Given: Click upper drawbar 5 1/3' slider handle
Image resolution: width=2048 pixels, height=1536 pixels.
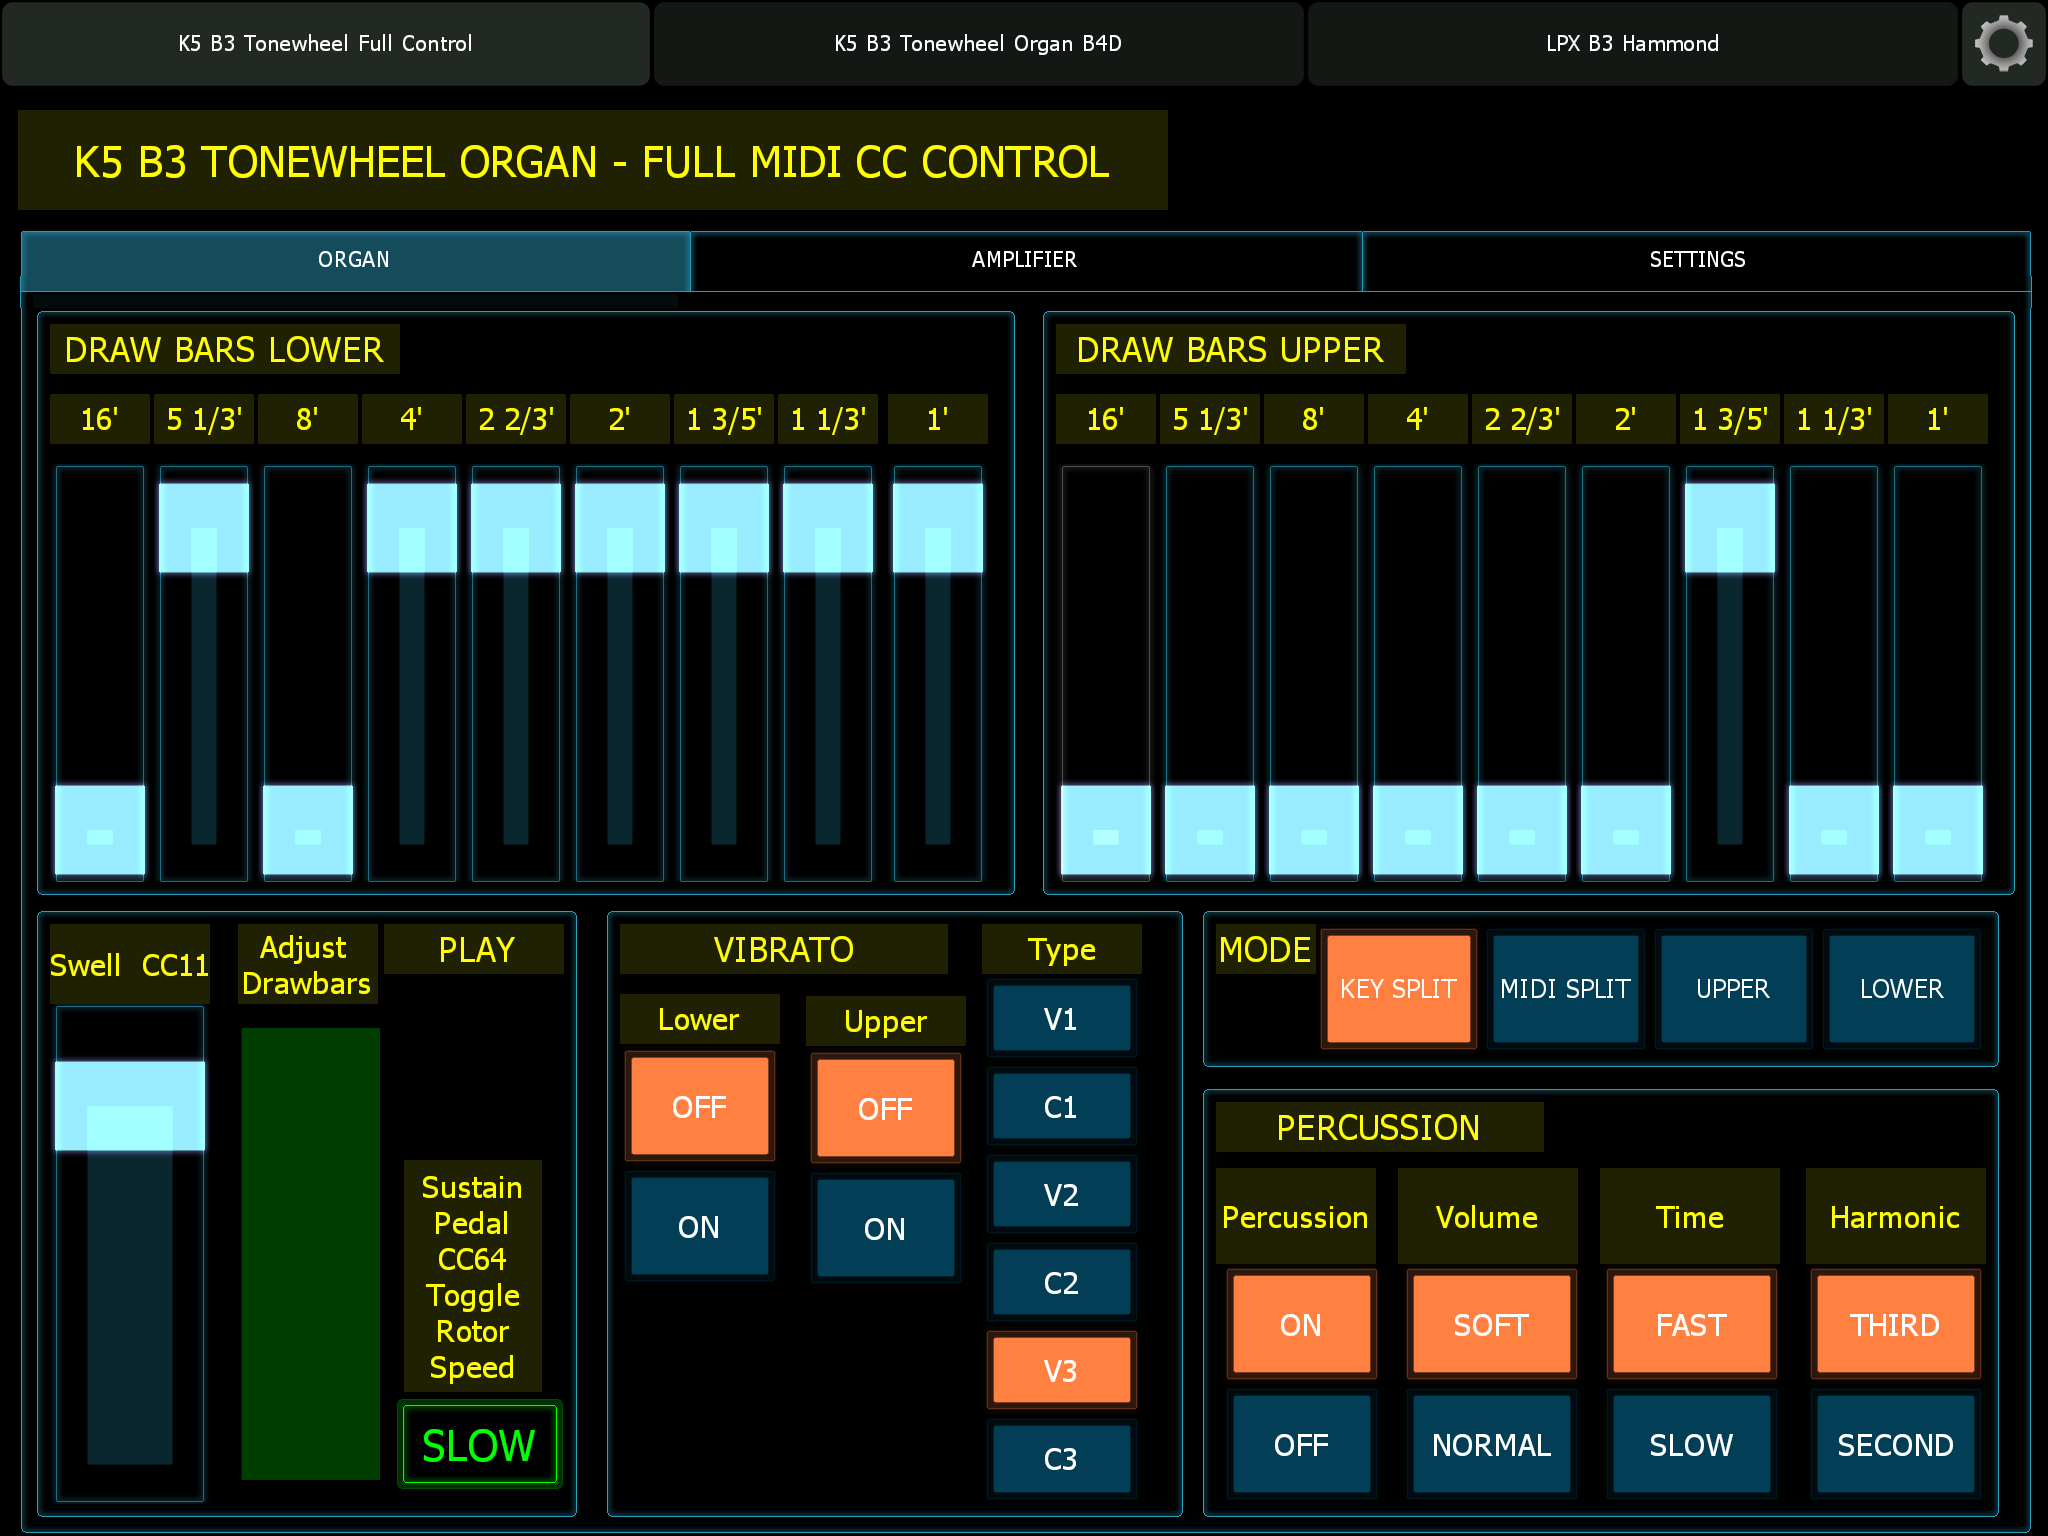Looking at the screenshot, I should click(x=1210, y=830).
